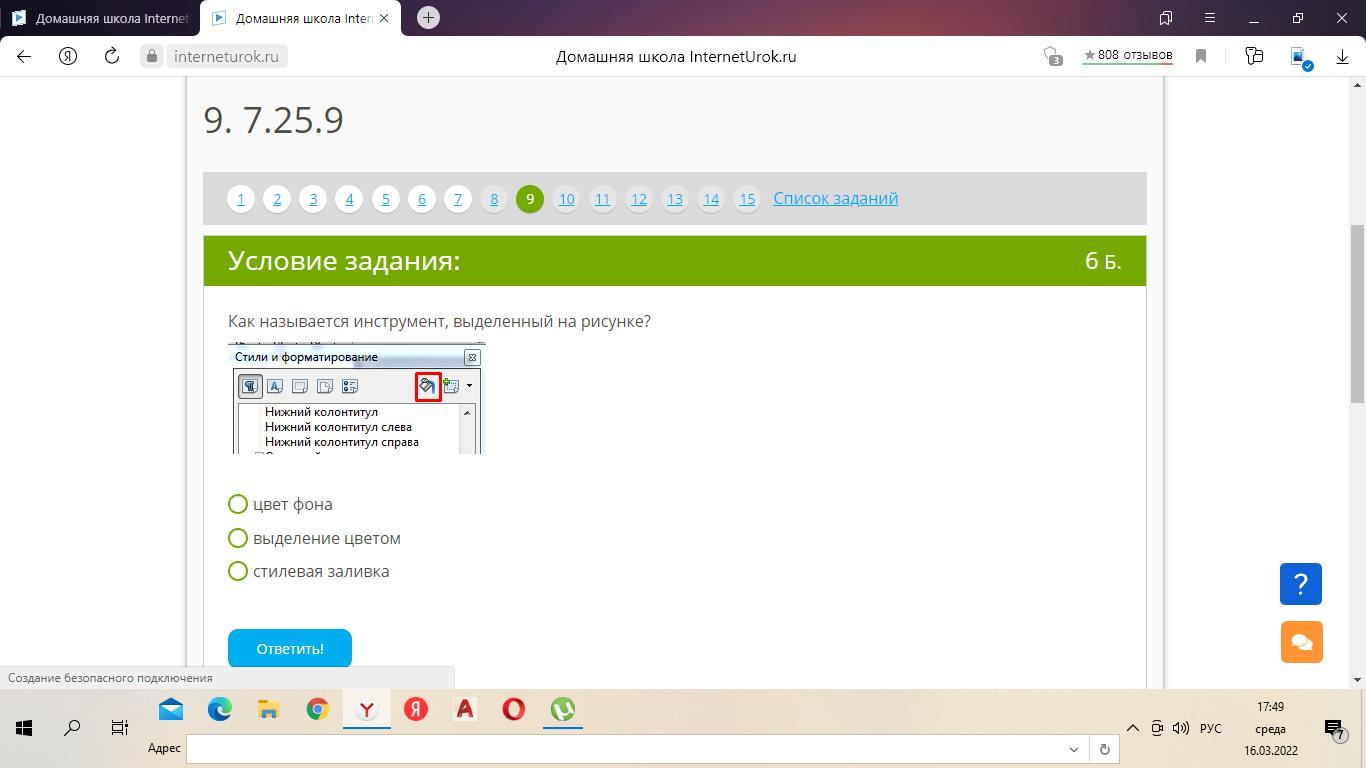This screenshot has height=768, width=1366.
Task: Go to task number 1
Action: pos(241,199)
